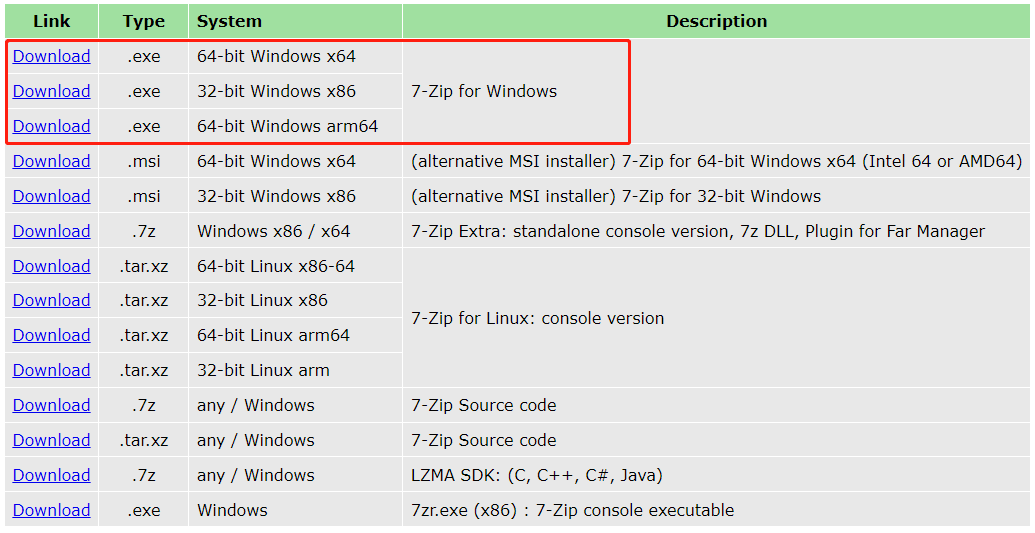Viewport: 1035px width, 533px height.
Task: Click the Type column header
Action: 144,21
